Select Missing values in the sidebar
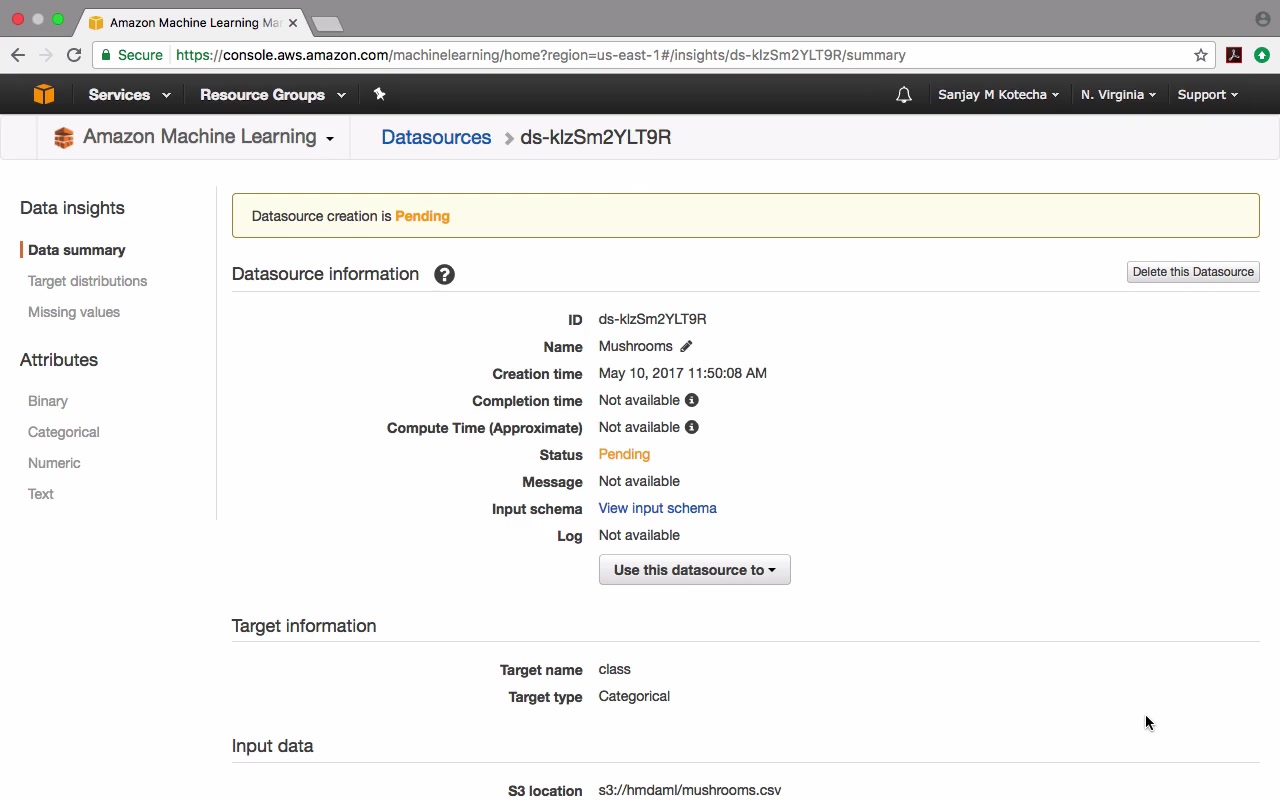Image resolution: width=1280 pixels, height=800 pixels. [x=74, y=312]
